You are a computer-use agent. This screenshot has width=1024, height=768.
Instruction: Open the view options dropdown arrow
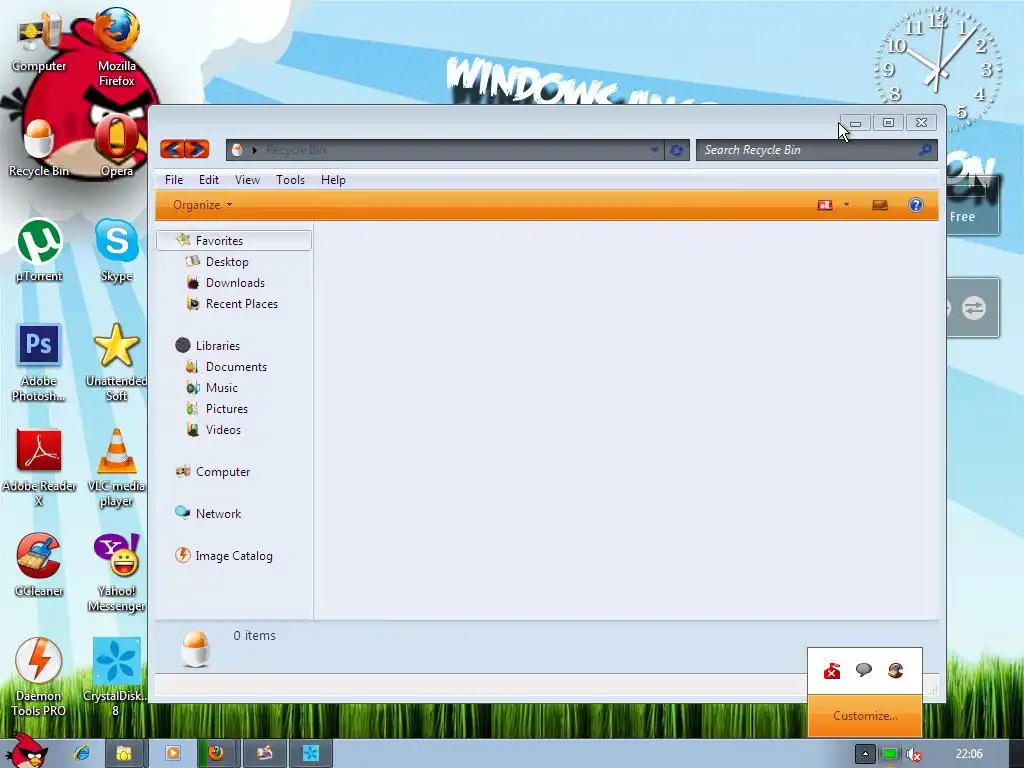846,205
